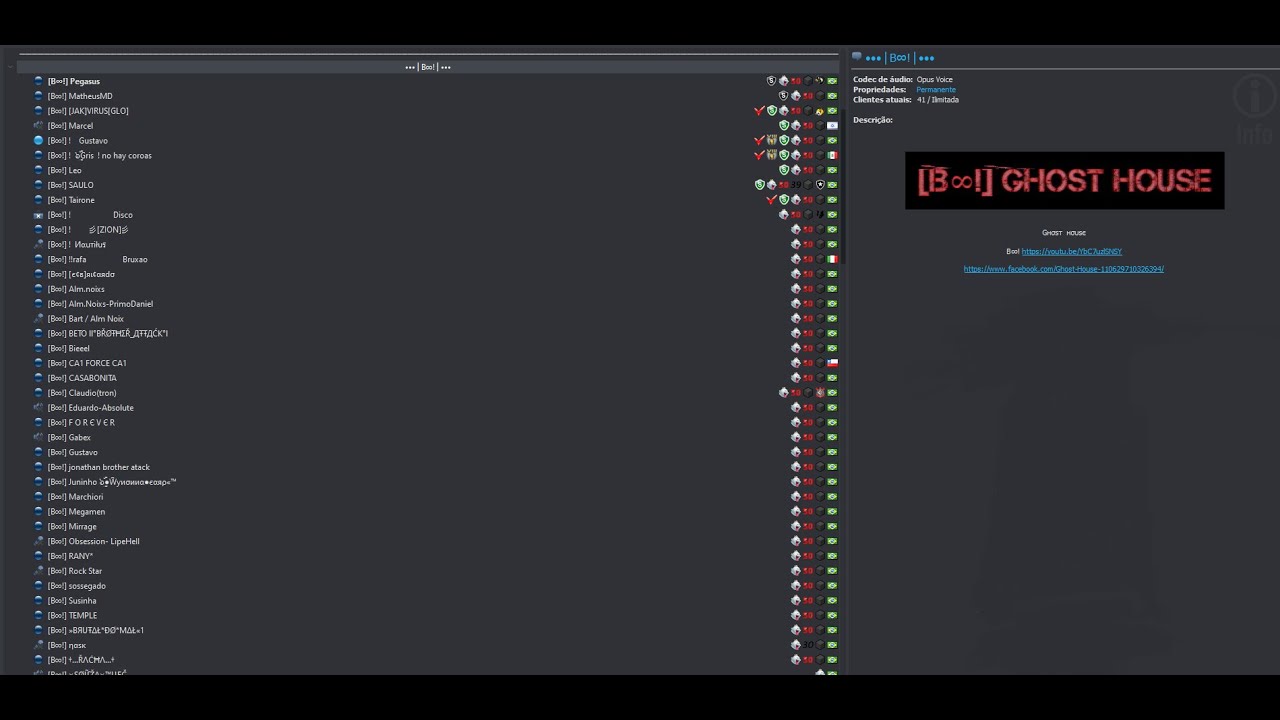Click the red 50 badge on Leo row
1280x720 pixels.
[808, 170]
